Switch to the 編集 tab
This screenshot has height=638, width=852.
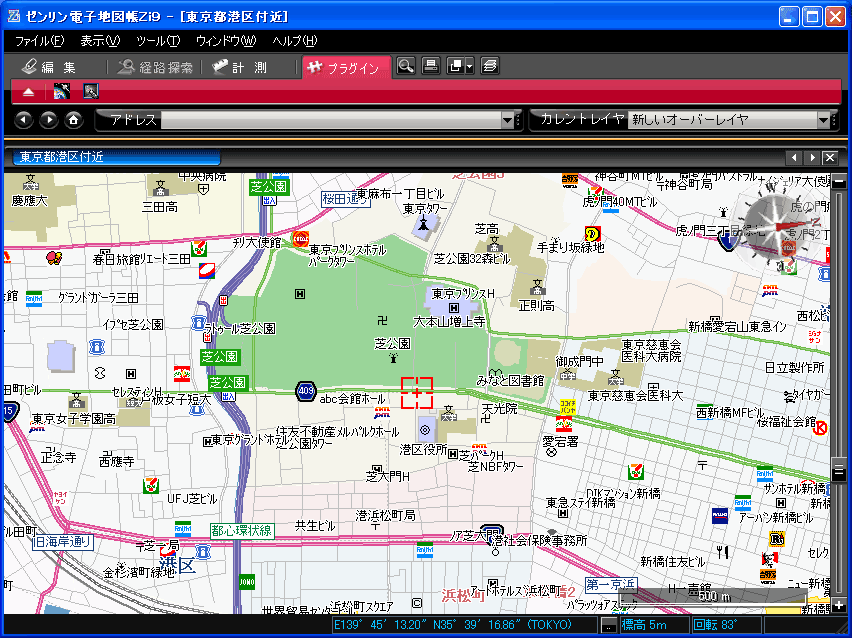pos(50,67)
